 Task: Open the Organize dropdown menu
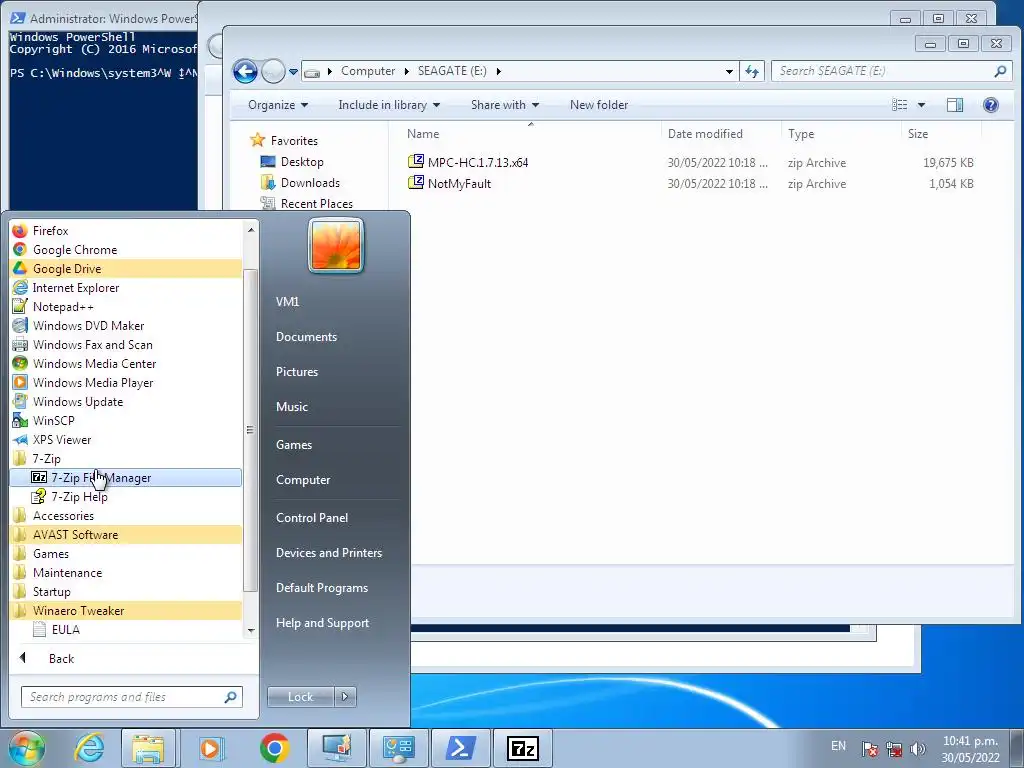[278, 104]
